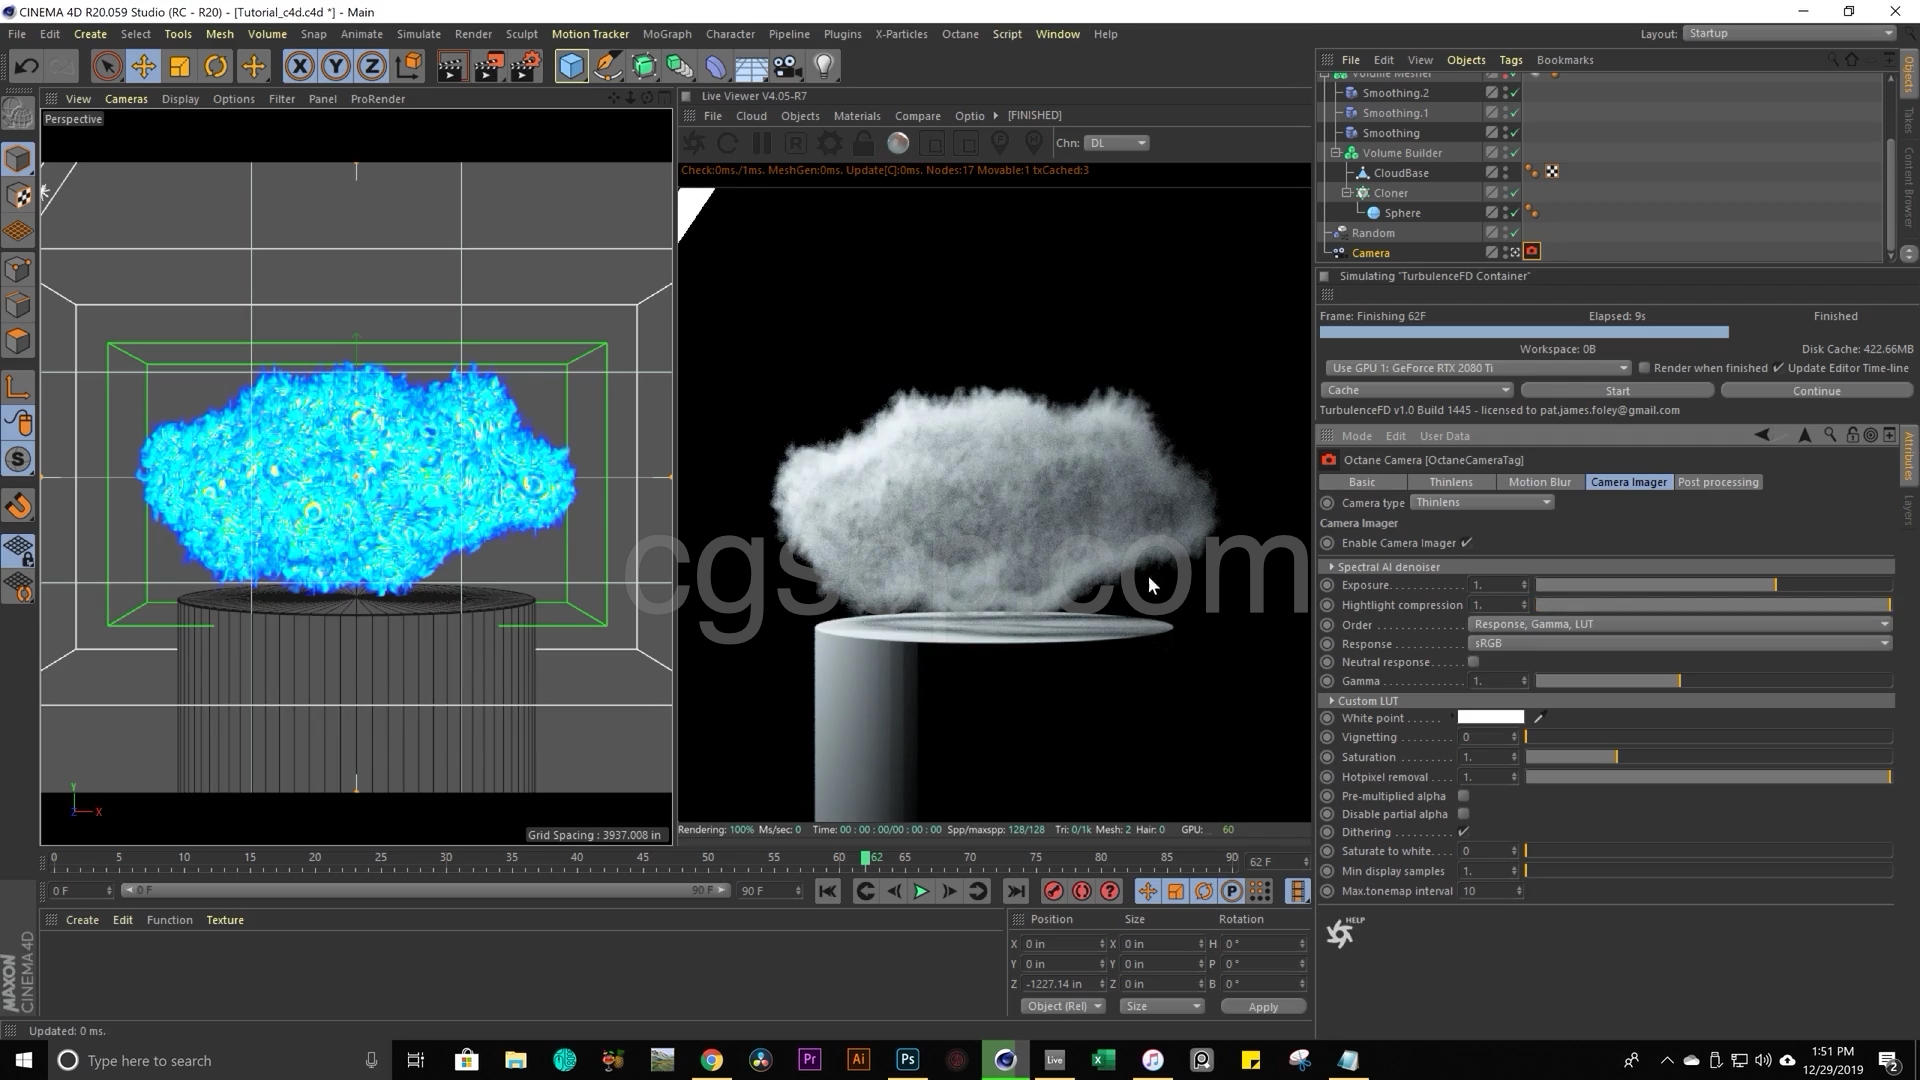Viewport: 1920px width, 1080px height.
Task: Enable the Neutral response checkbox
Action: click(1473, 662)
